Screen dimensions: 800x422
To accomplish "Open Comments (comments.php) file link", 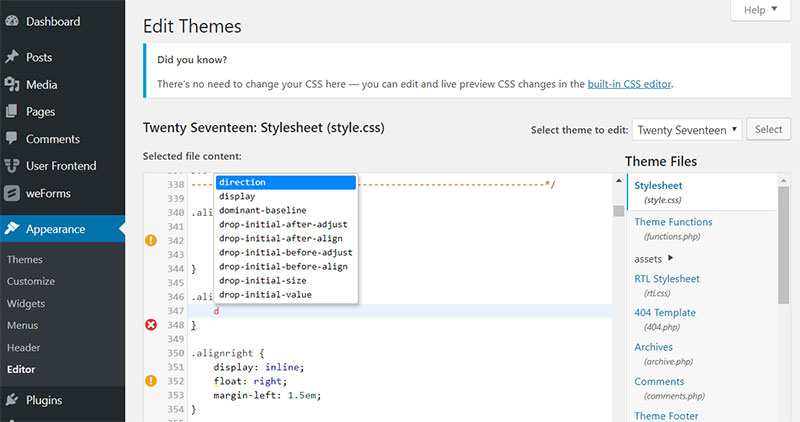I will click(x=659, y=382).
